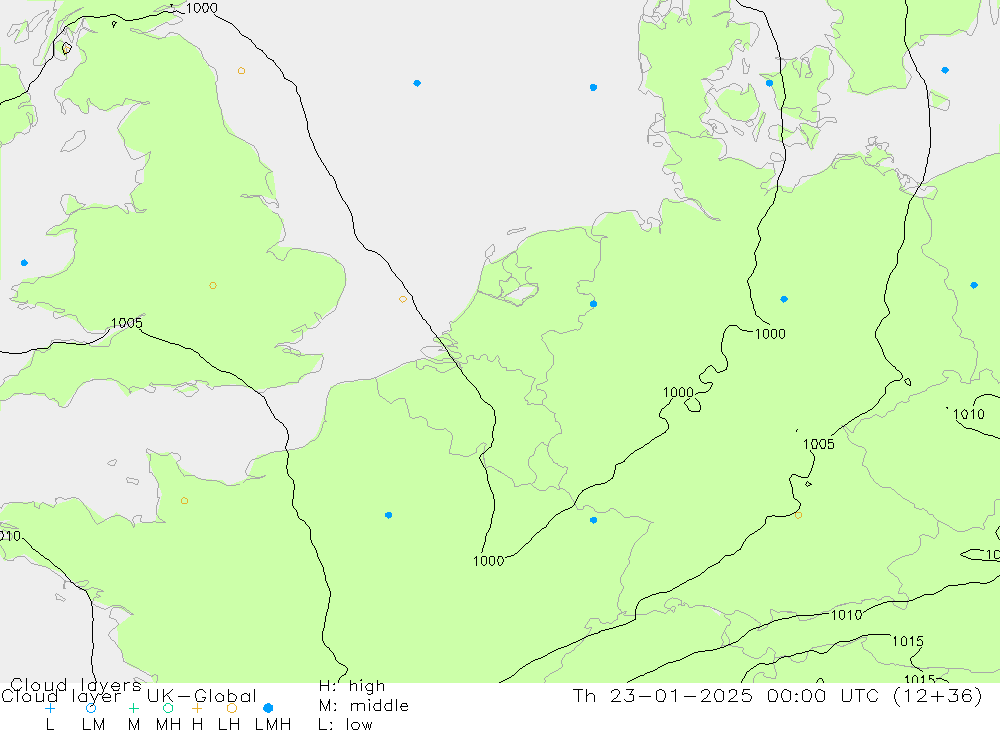This screenshot has height=733, width=1000.
Task: Click the 1000 isobar label at the top edge
Action: 202,8
